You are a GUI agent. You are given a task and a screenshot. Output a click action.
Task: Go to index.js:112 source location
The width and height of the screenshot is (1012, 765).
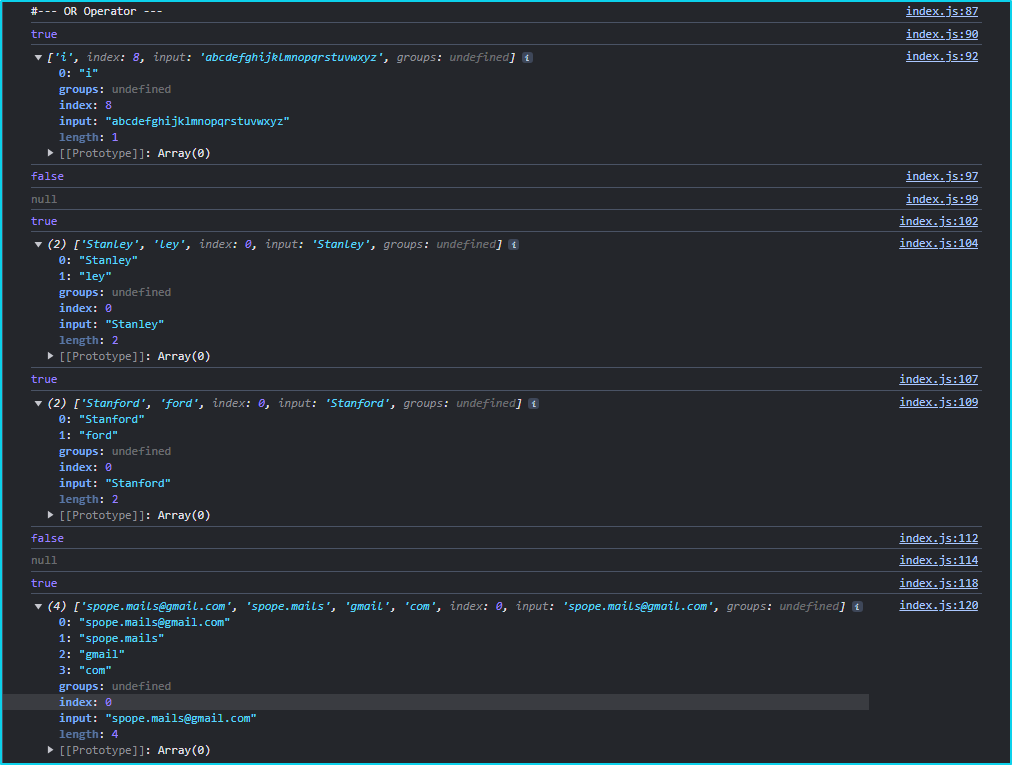click(x=938, y=538)
